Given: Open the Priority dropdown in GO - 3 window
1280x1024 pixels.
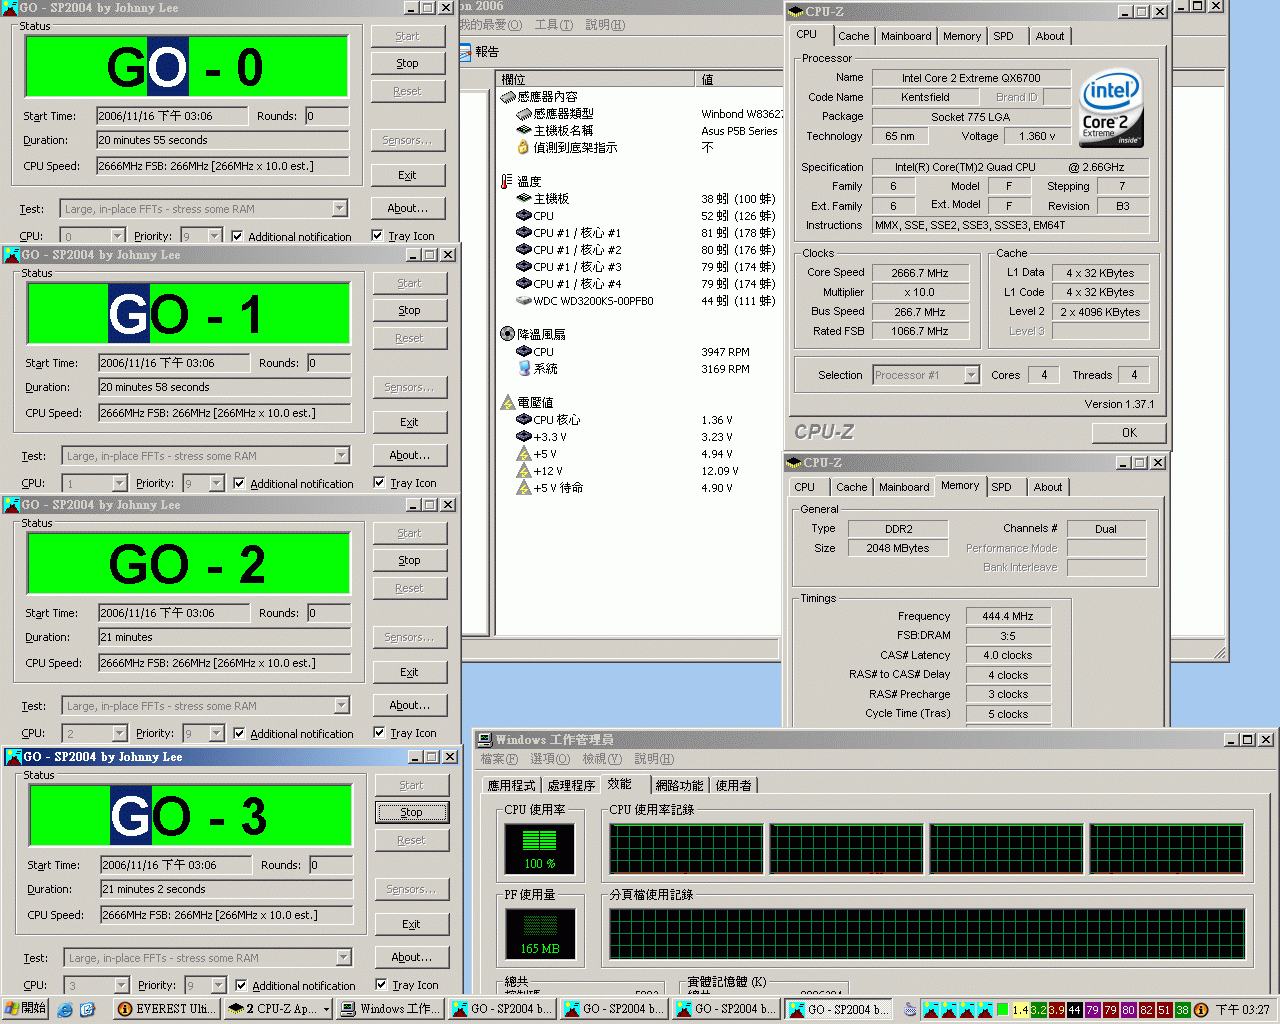Looking at the screenshot, I should 219,986.
